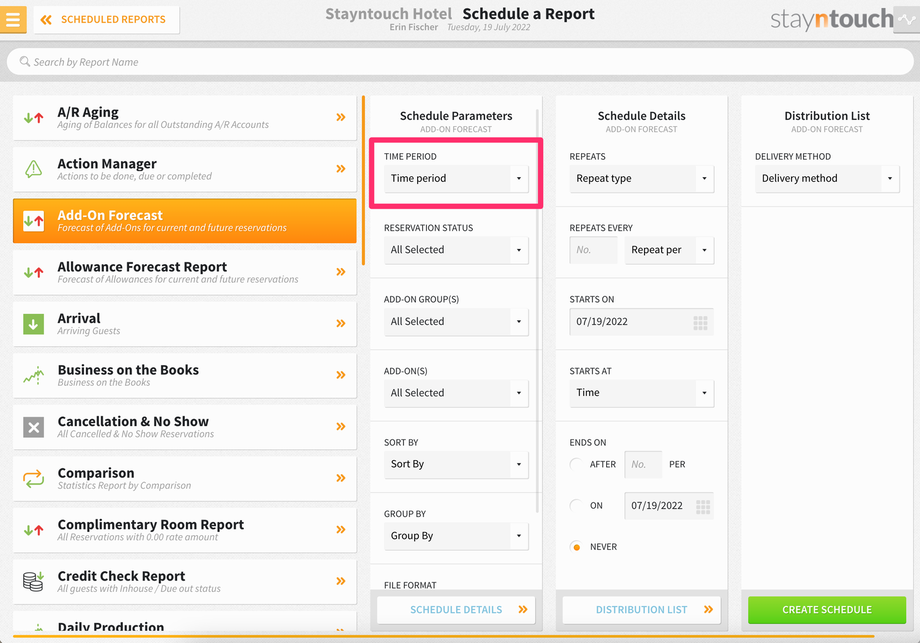Select the Cancellation & No Show report

point(184,427)
